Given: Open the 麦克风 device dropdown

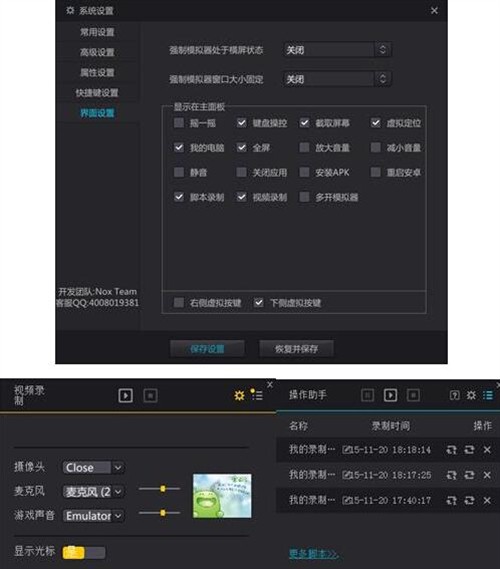Looking at the screenshot, I should click(x=94, y=492).
